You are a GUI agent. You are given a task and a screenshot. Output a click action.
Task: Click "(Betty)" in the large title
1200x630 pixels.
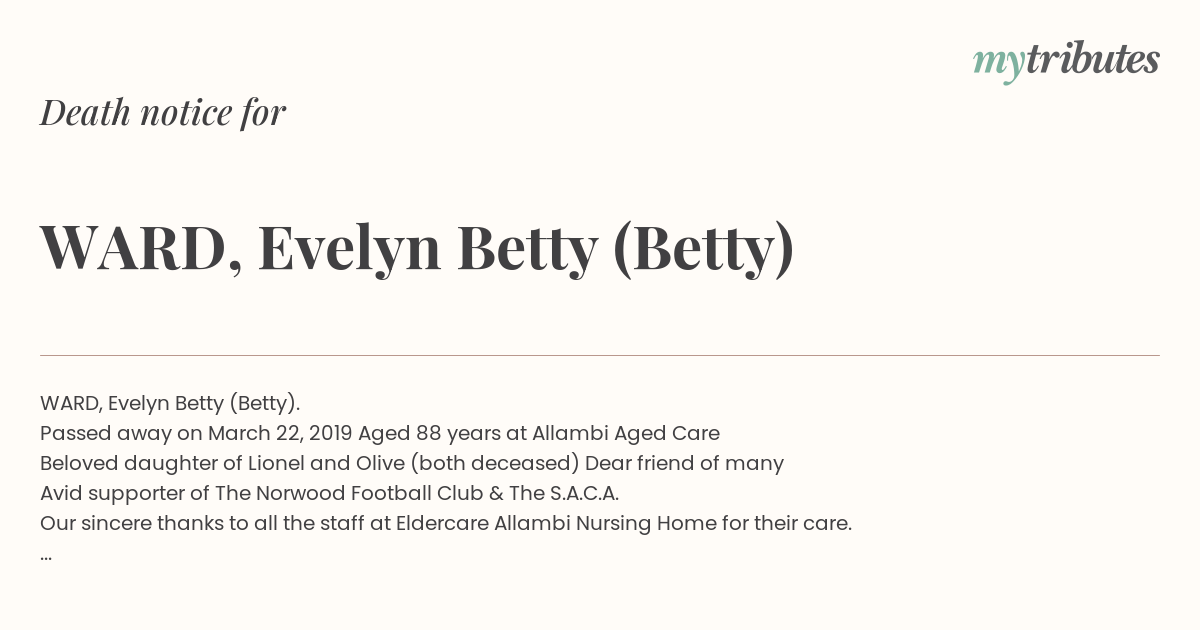coord(703,248)
